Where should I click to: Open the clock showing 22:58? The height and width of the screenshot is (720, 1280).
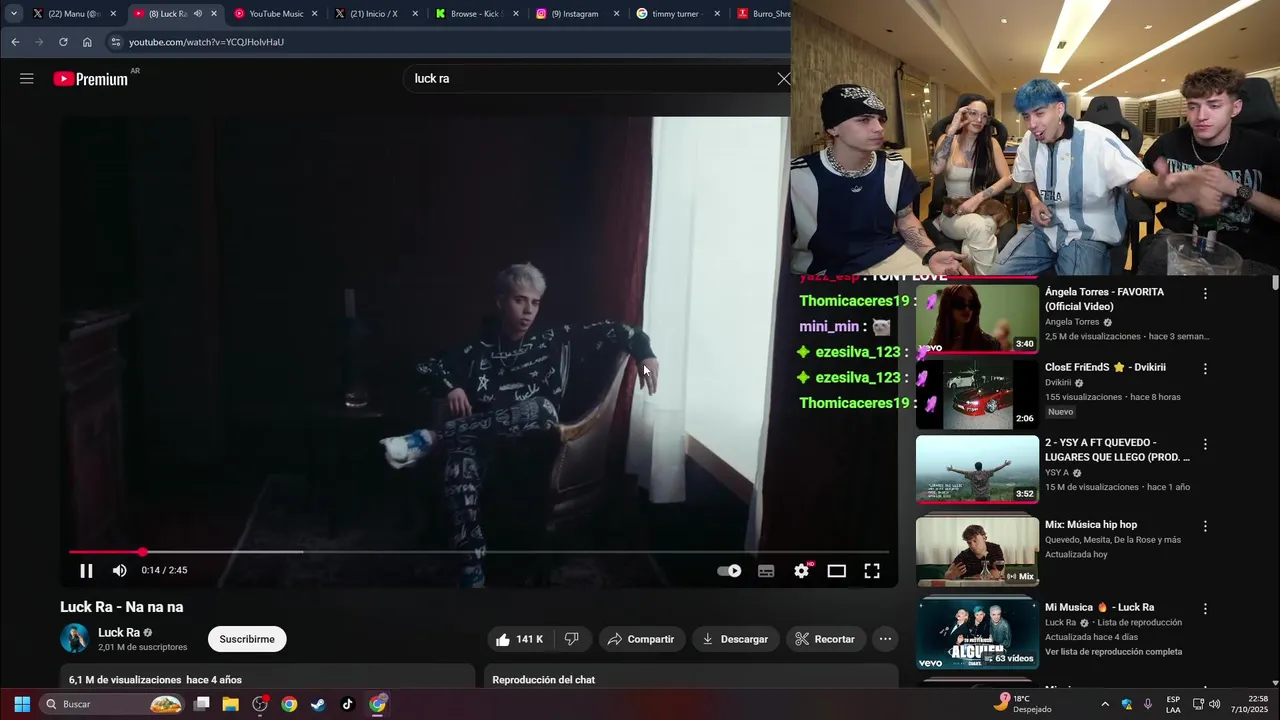[1249, 704]
